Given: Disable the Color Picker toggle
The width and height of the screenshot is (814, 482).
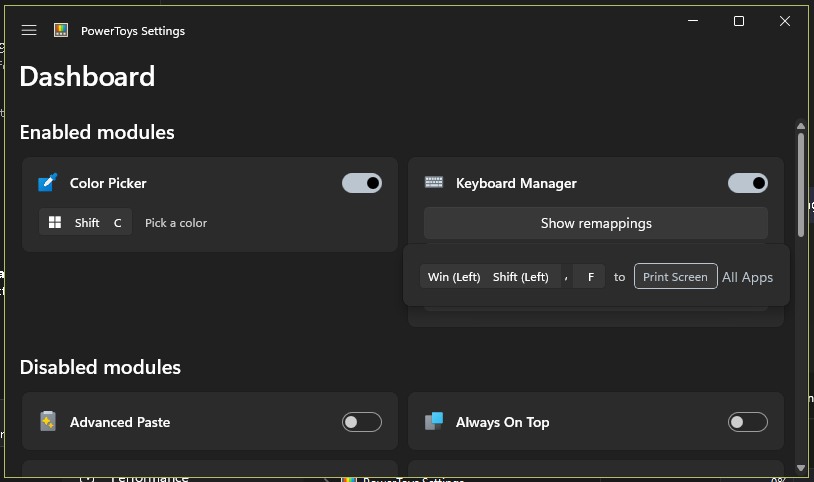Looking at the screenshot, I should pyautogui.click(x=362, y=183).
